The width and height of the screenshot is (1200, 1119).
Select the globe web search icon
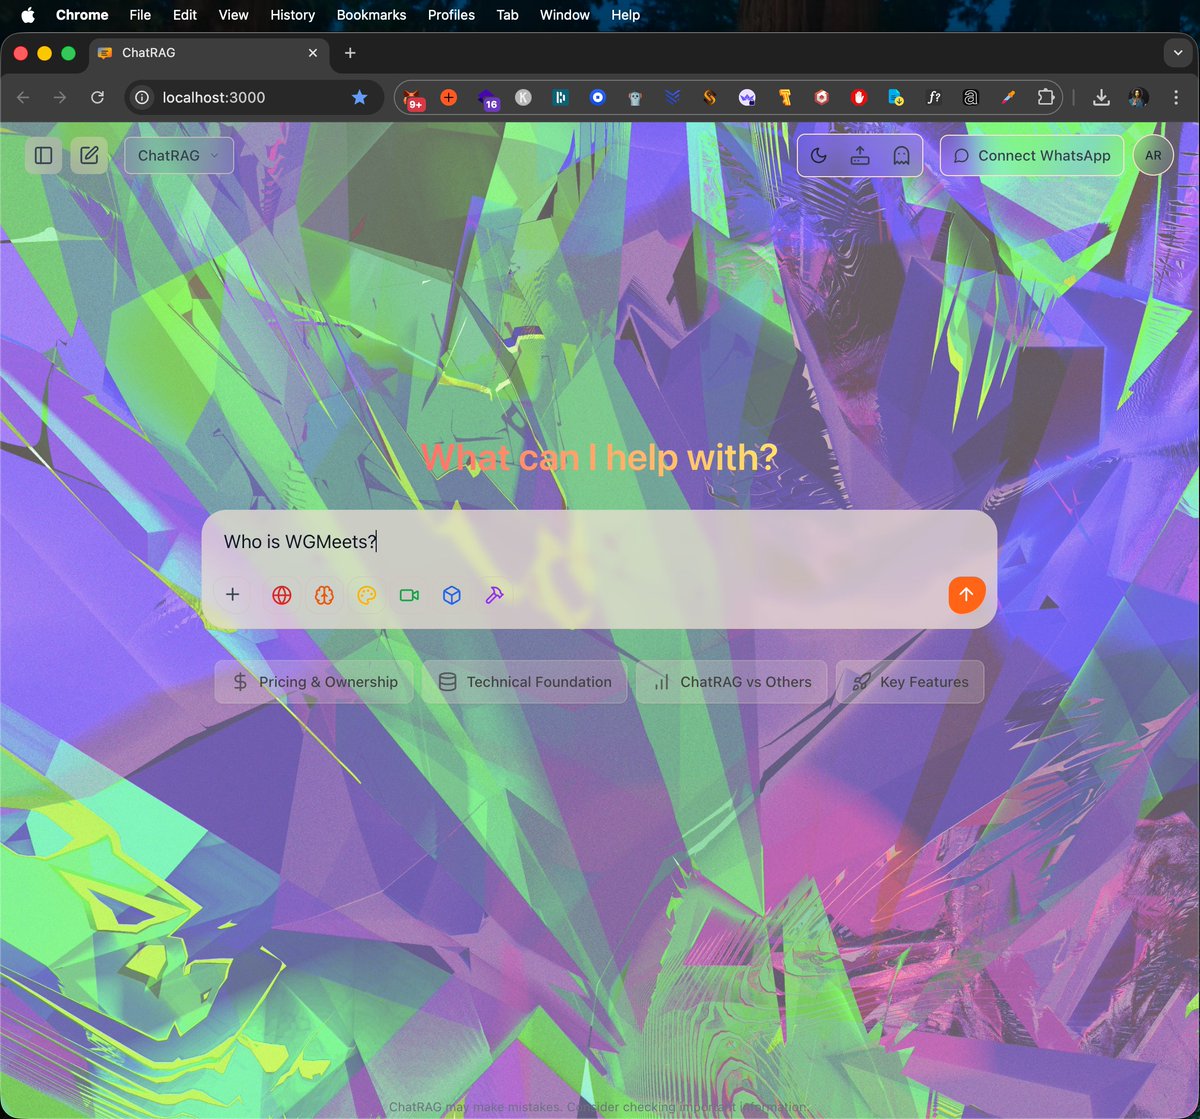tap(281, 595)
